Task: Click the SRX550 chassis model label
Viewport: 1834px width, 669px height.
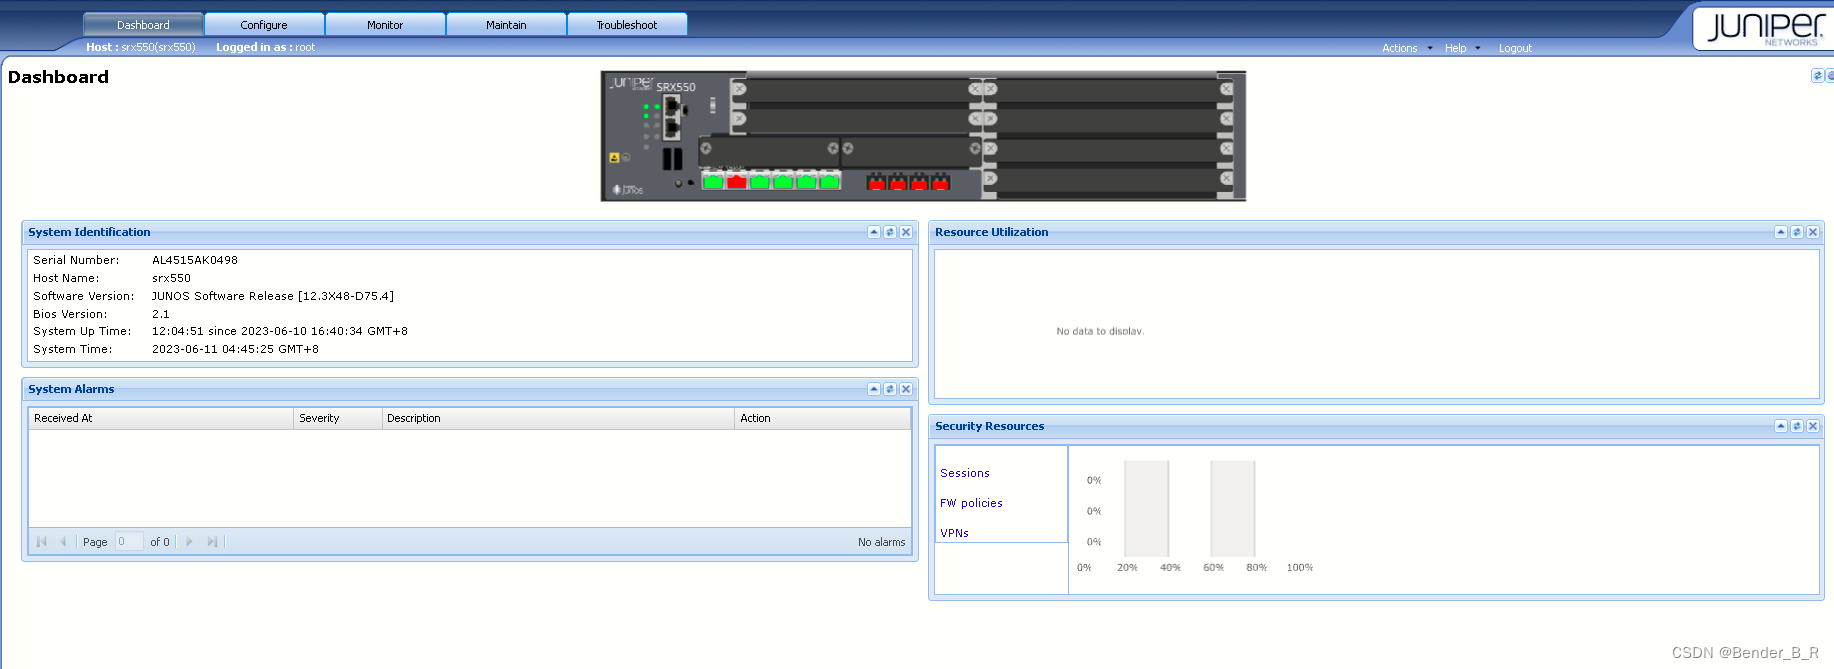Action: coord(676,87)
